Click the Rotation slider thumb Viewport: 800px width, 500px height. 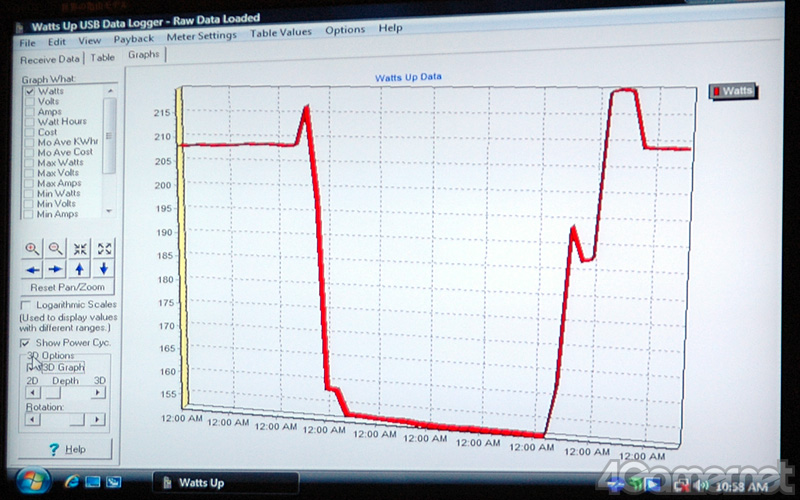77,419
